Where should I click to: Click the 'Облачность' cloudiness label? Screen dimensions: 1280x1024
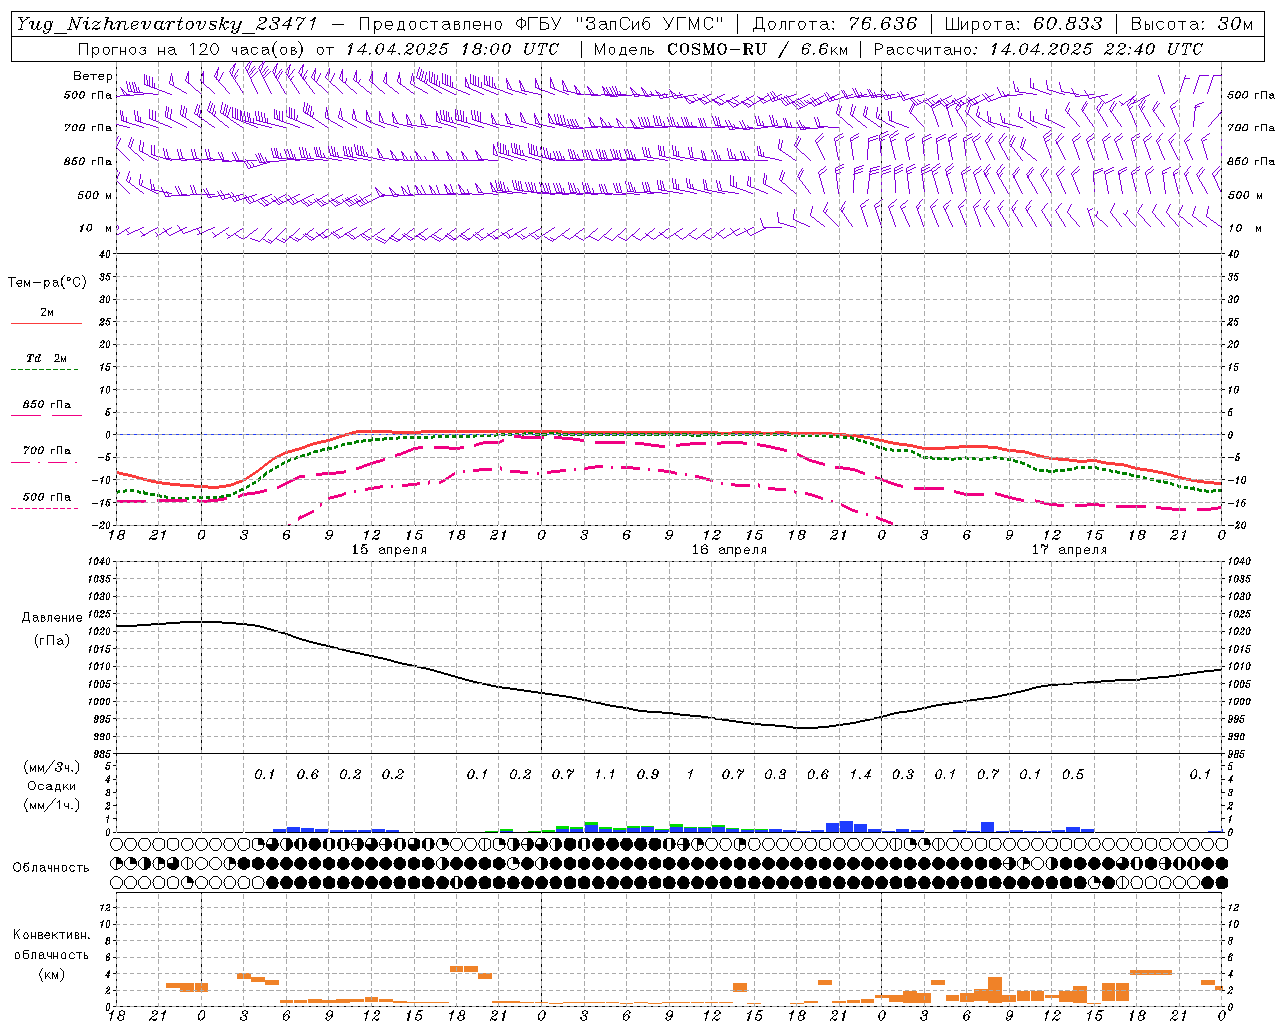pos(51,868)
